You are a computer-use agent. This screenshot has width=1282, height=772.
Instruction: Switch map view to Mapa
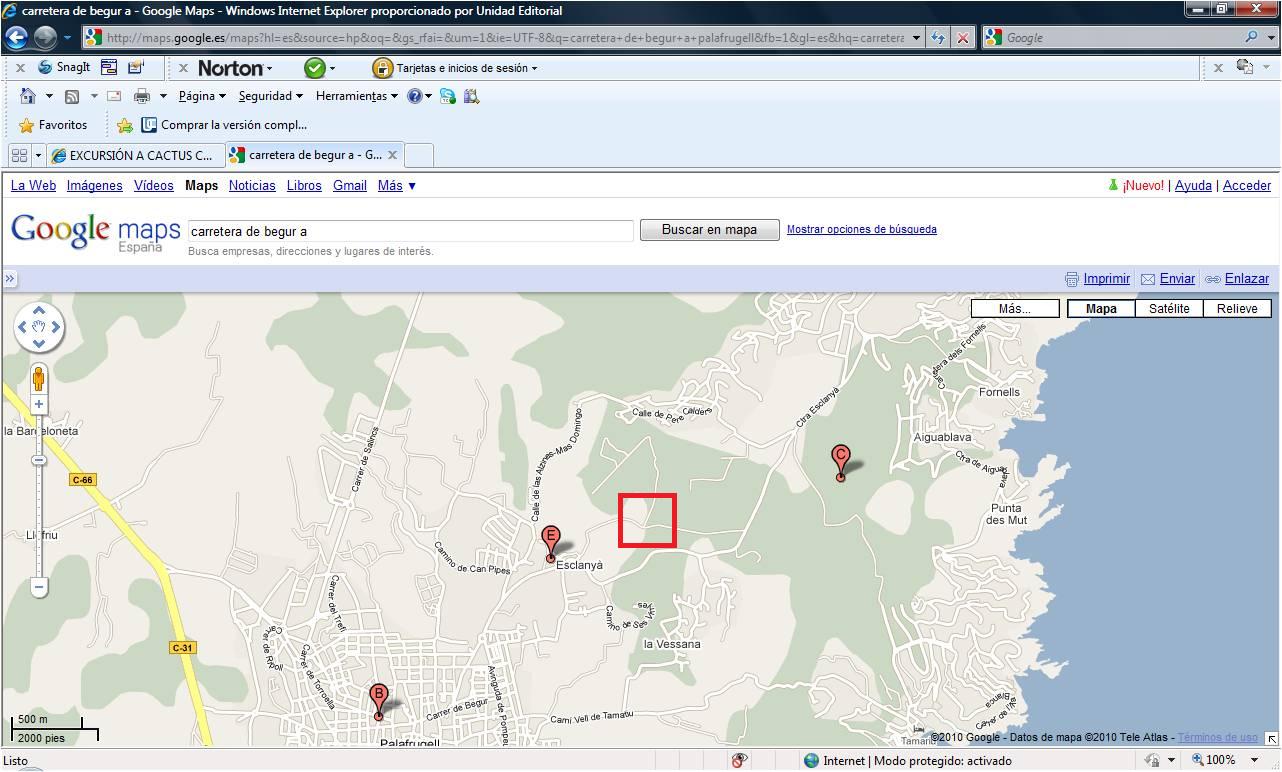coord(1101,308)
